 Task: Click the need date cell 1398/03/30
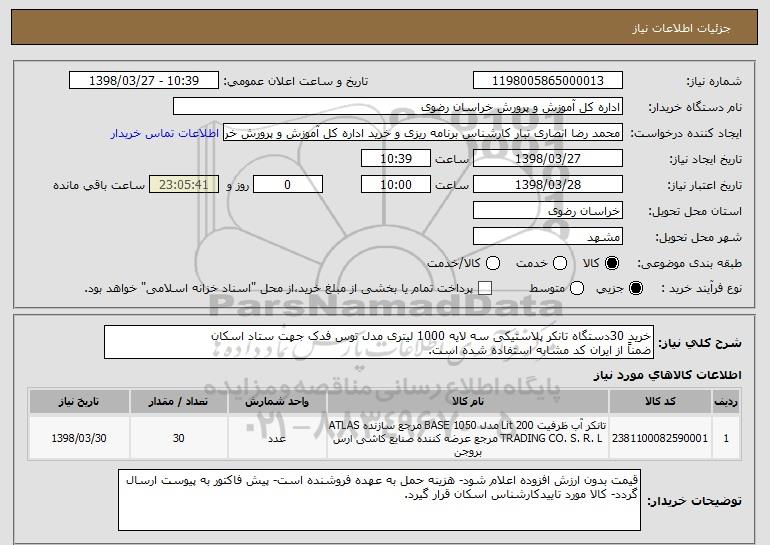coord(79,438)
